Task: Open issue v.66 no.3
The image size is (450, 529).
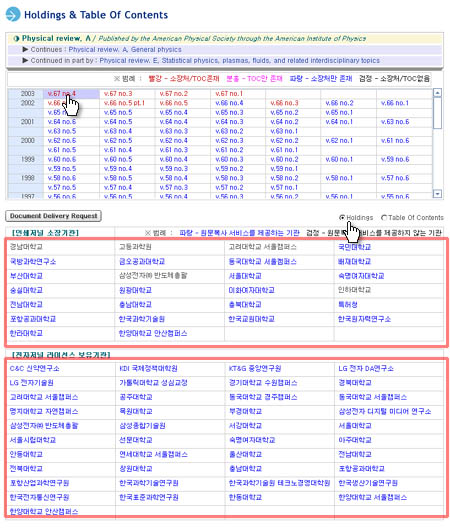Action: [x=284, y=103]
